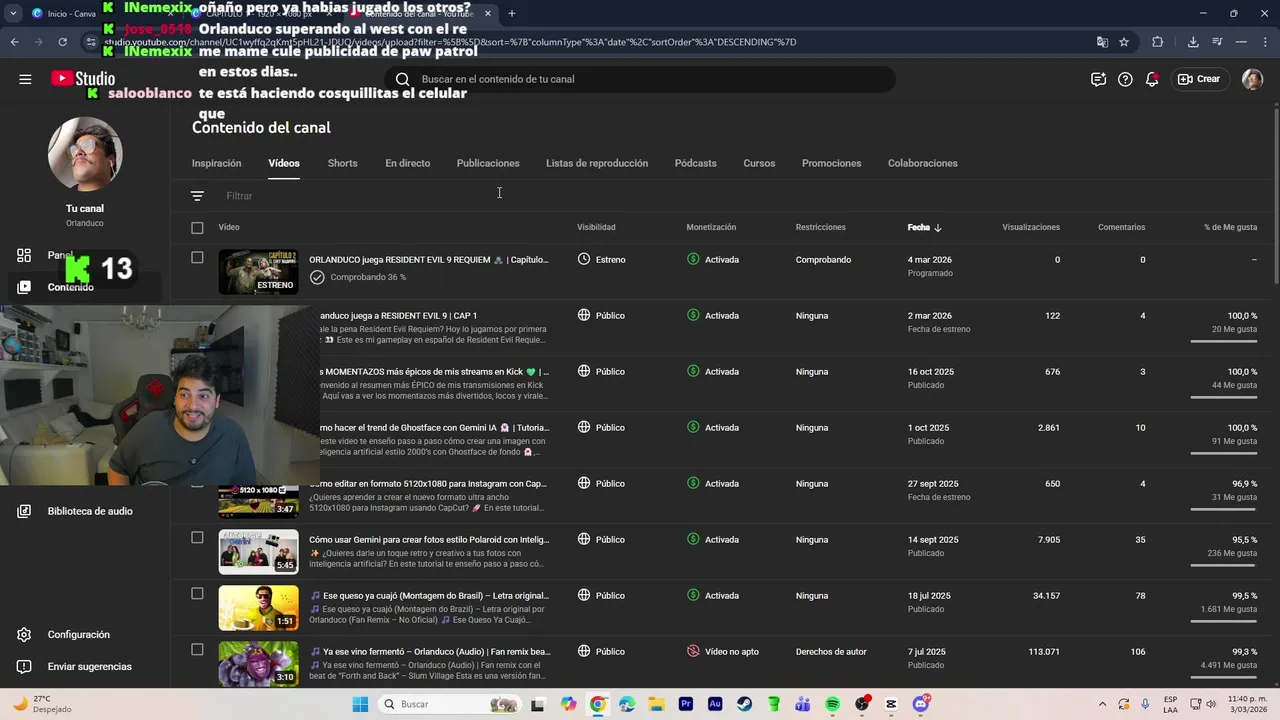Click the Crear button

(1199, 79)
